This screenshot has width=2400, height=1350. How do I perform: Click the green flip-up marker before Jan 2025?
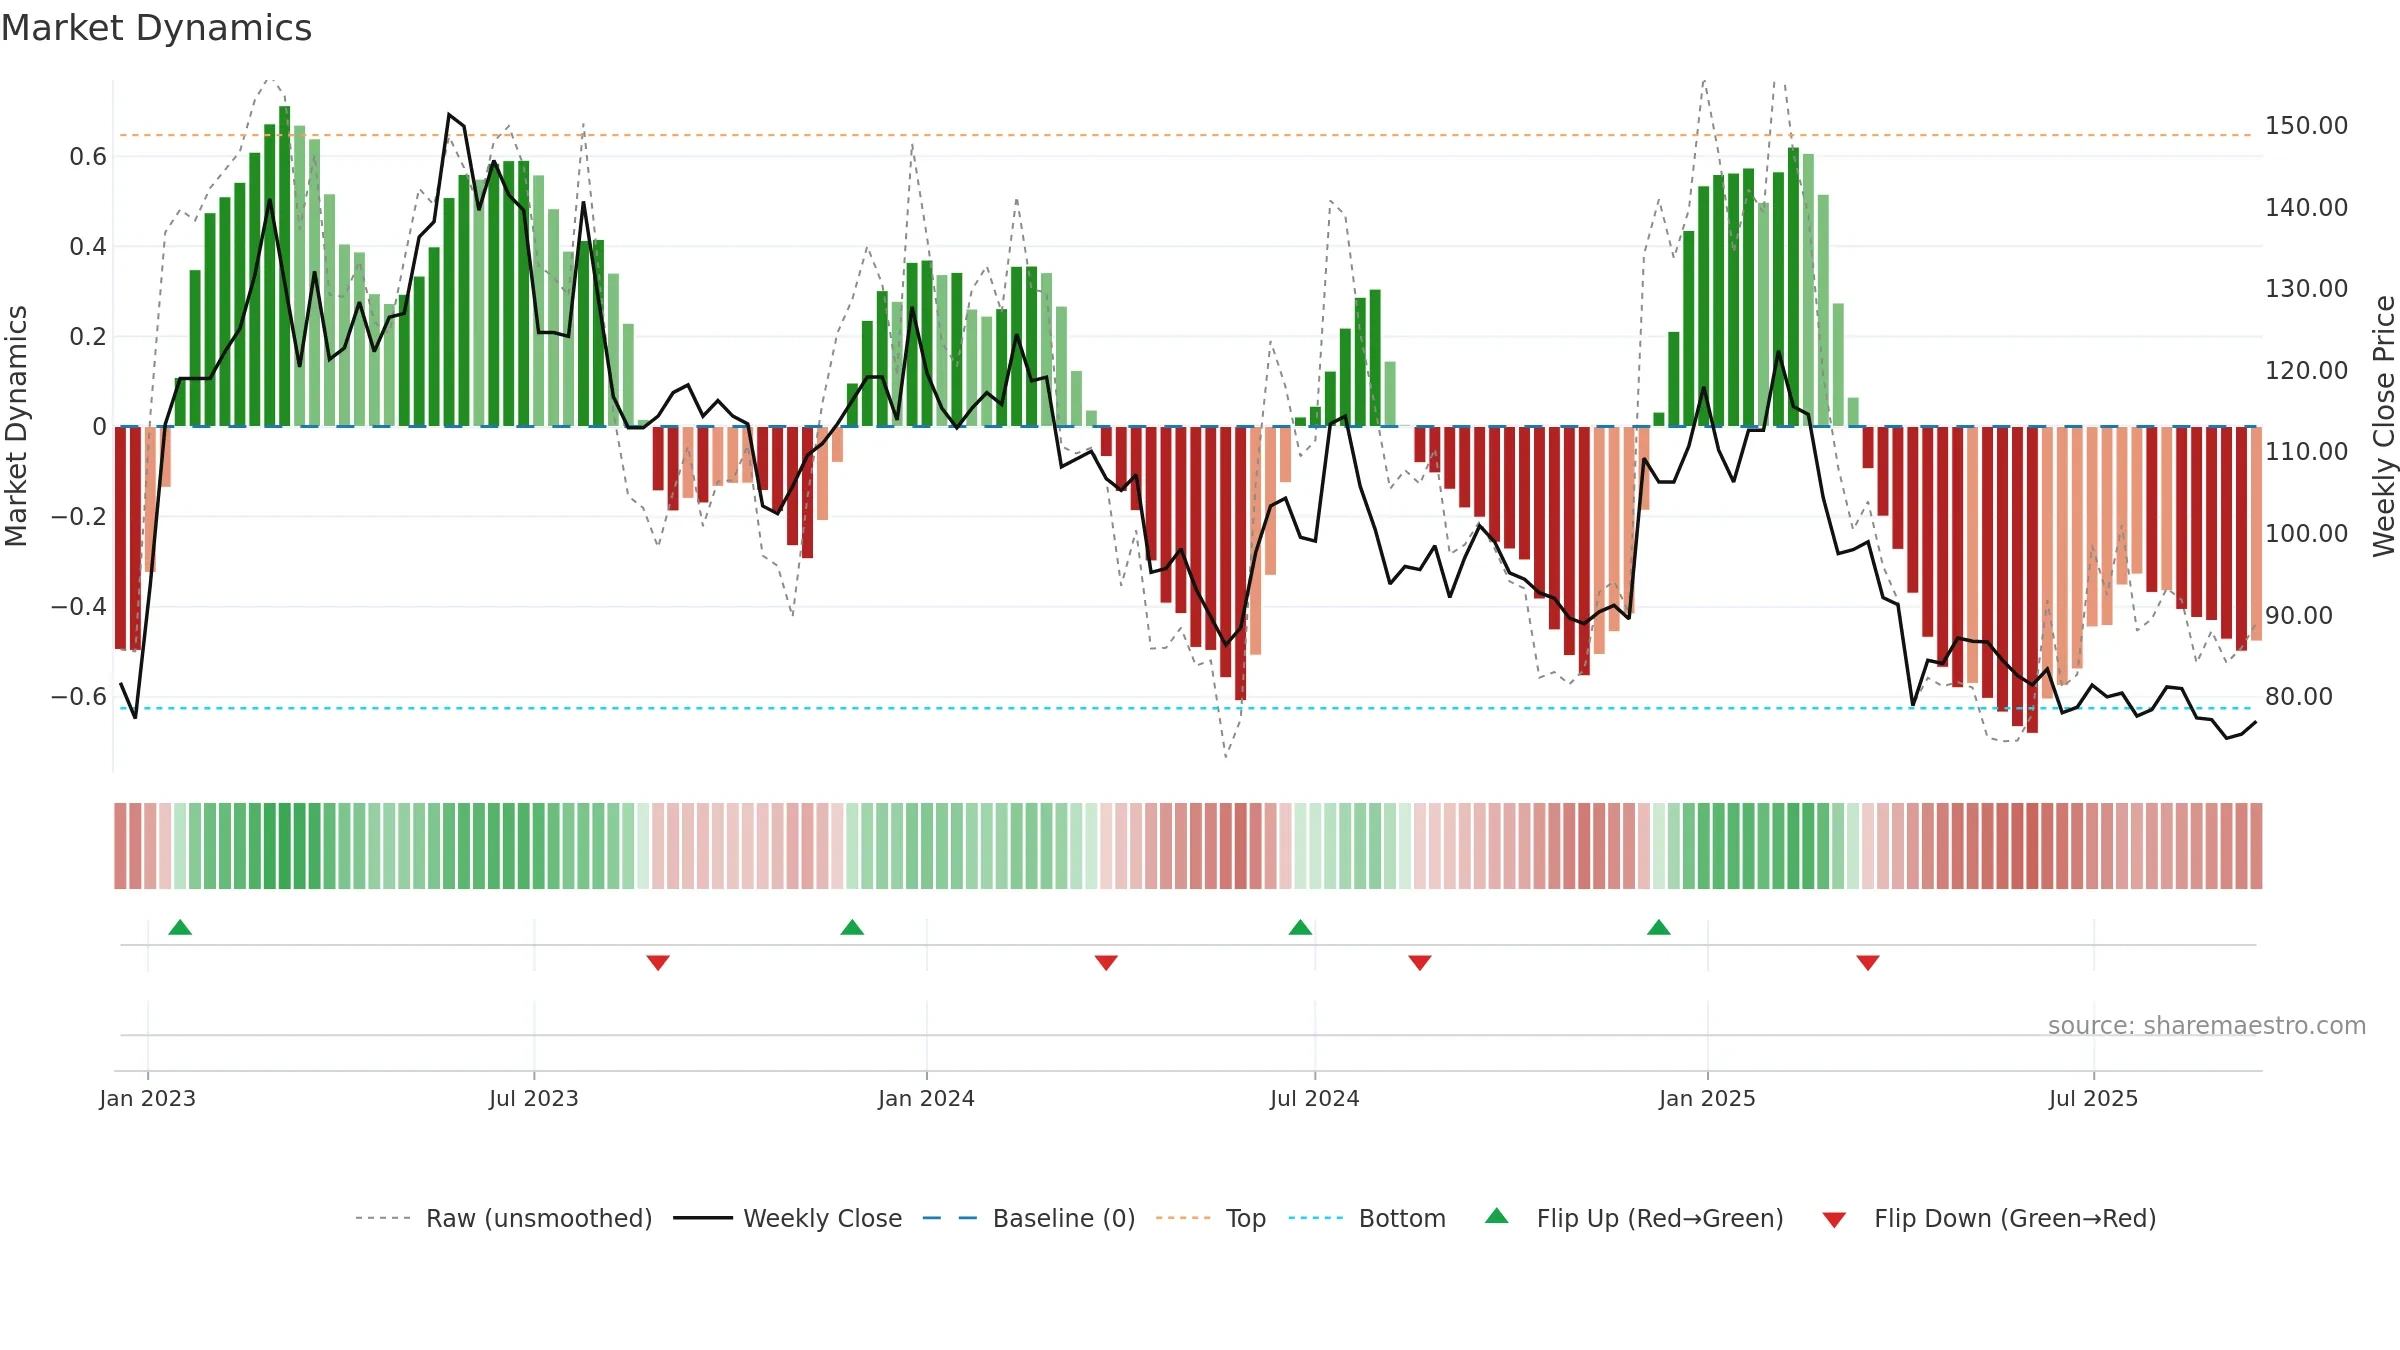[x=1659, y=927]
